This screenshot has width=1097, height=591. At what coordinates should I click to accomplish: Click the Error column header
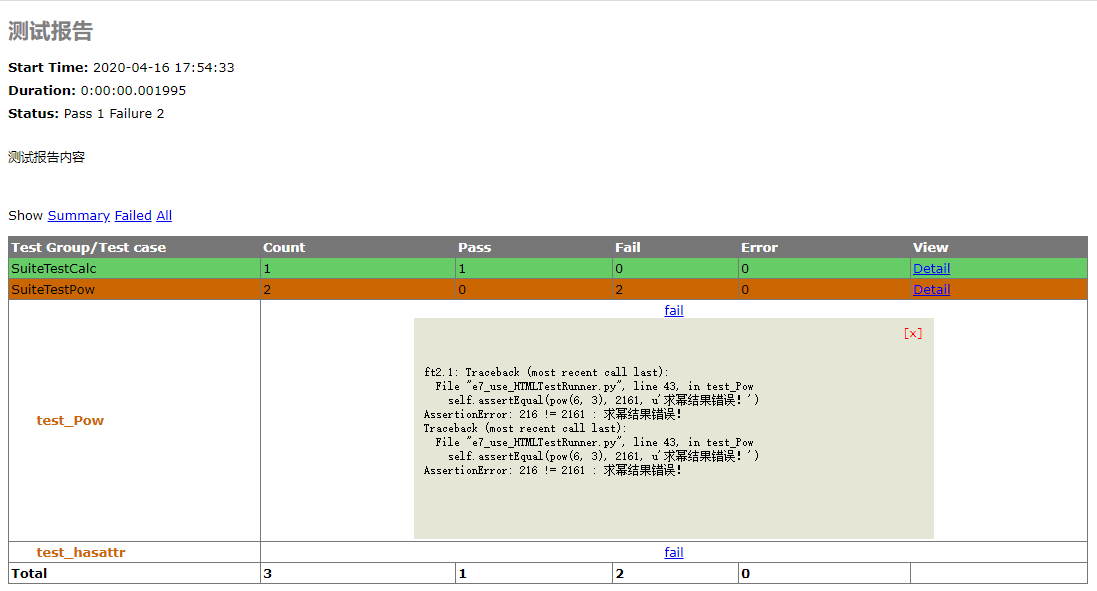[x=759, y=248]
